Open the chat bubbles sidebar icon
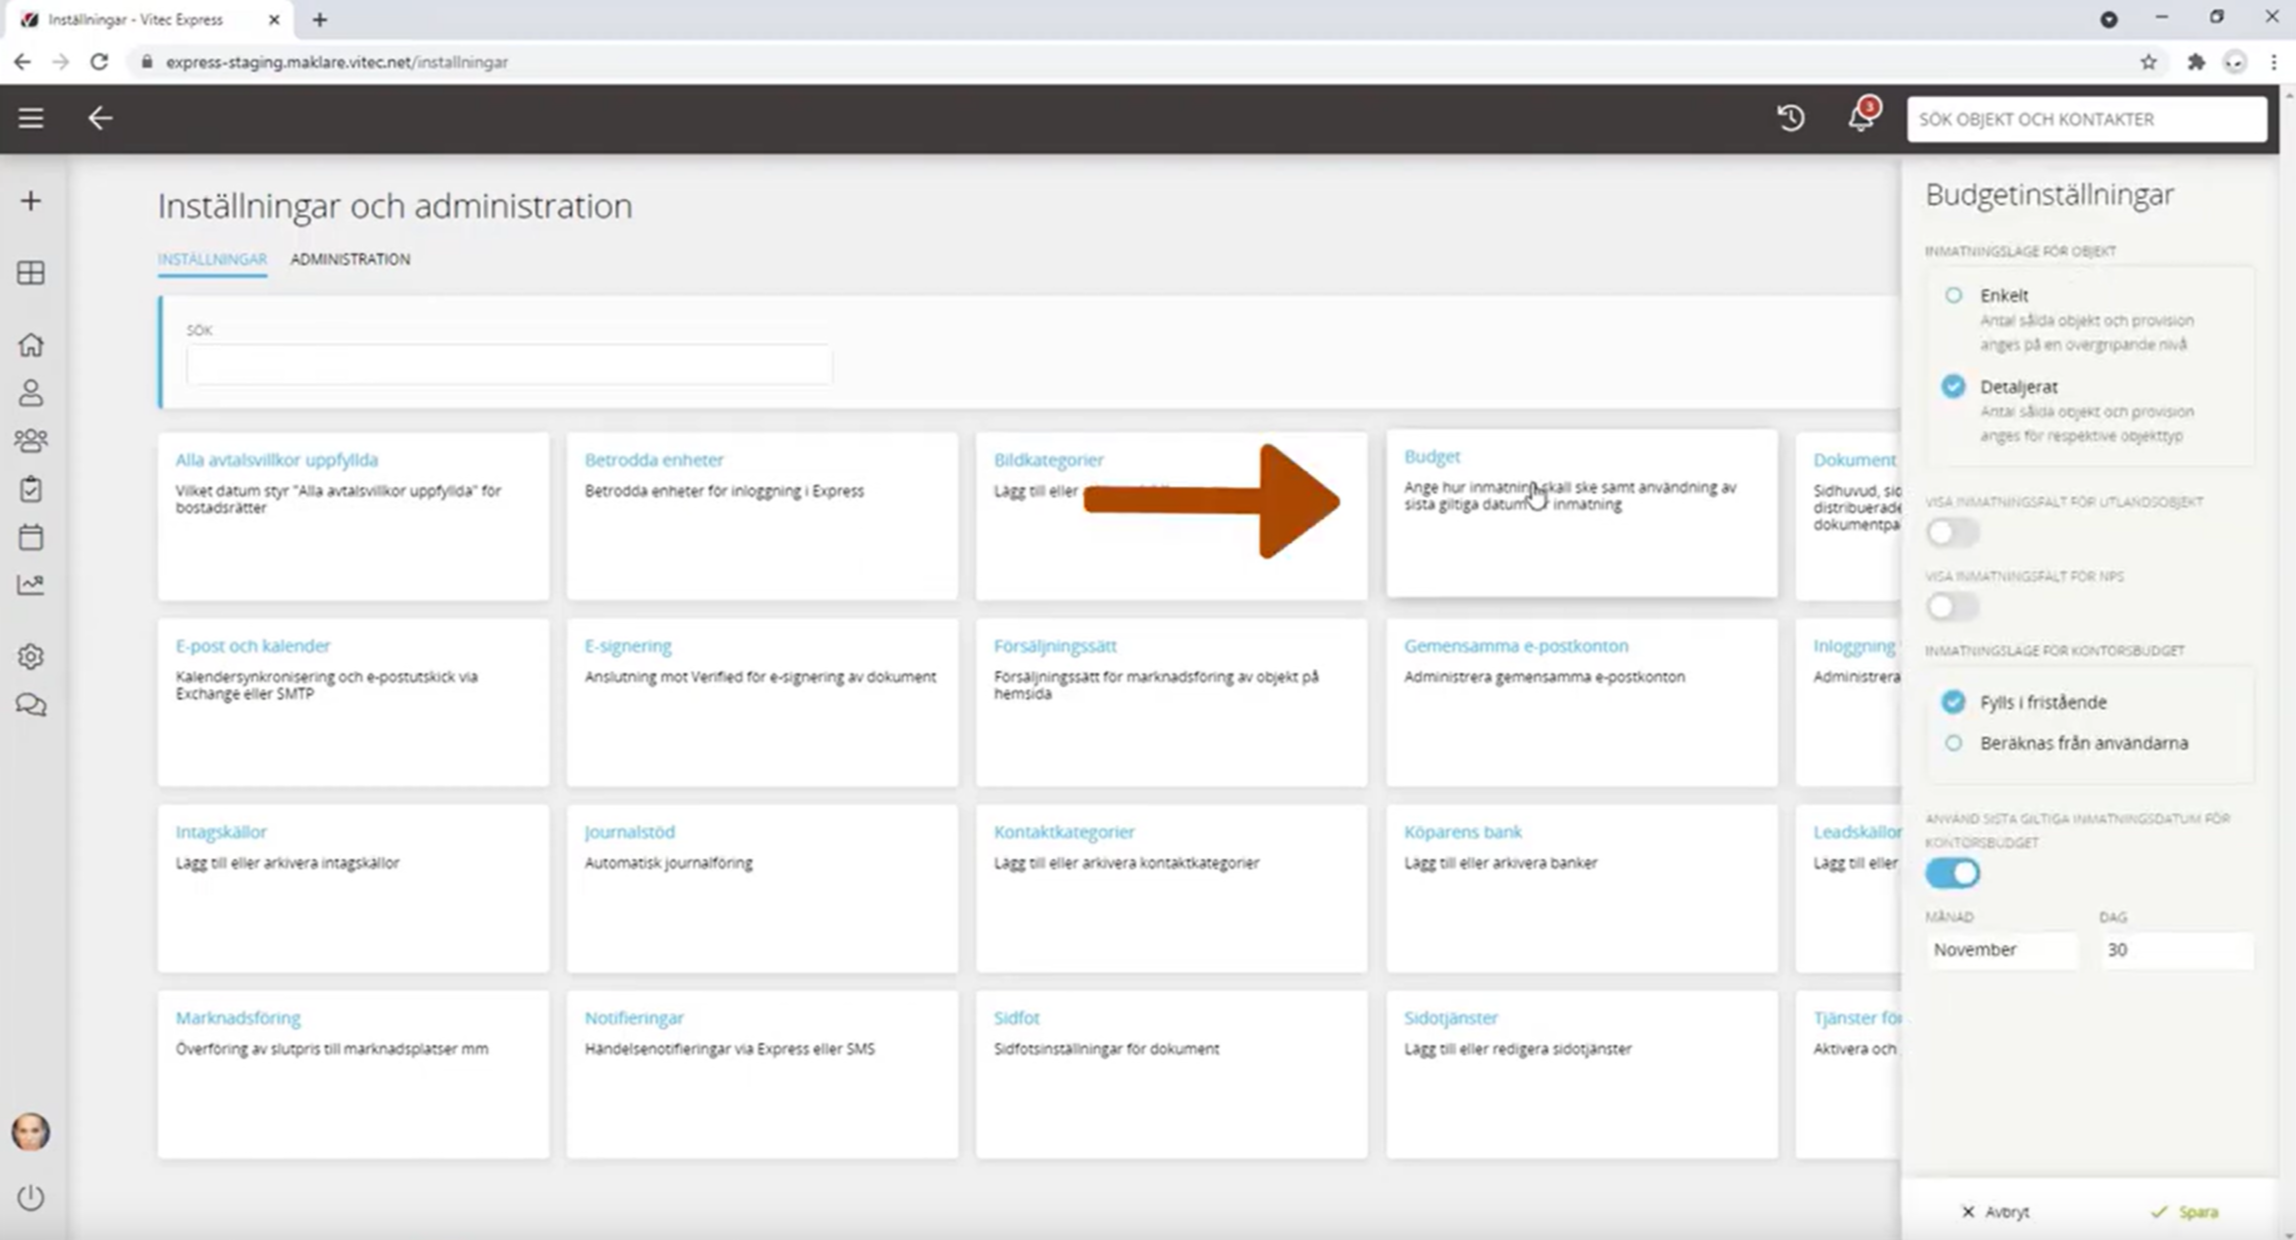2296x1240 pixels. (31, 705)
